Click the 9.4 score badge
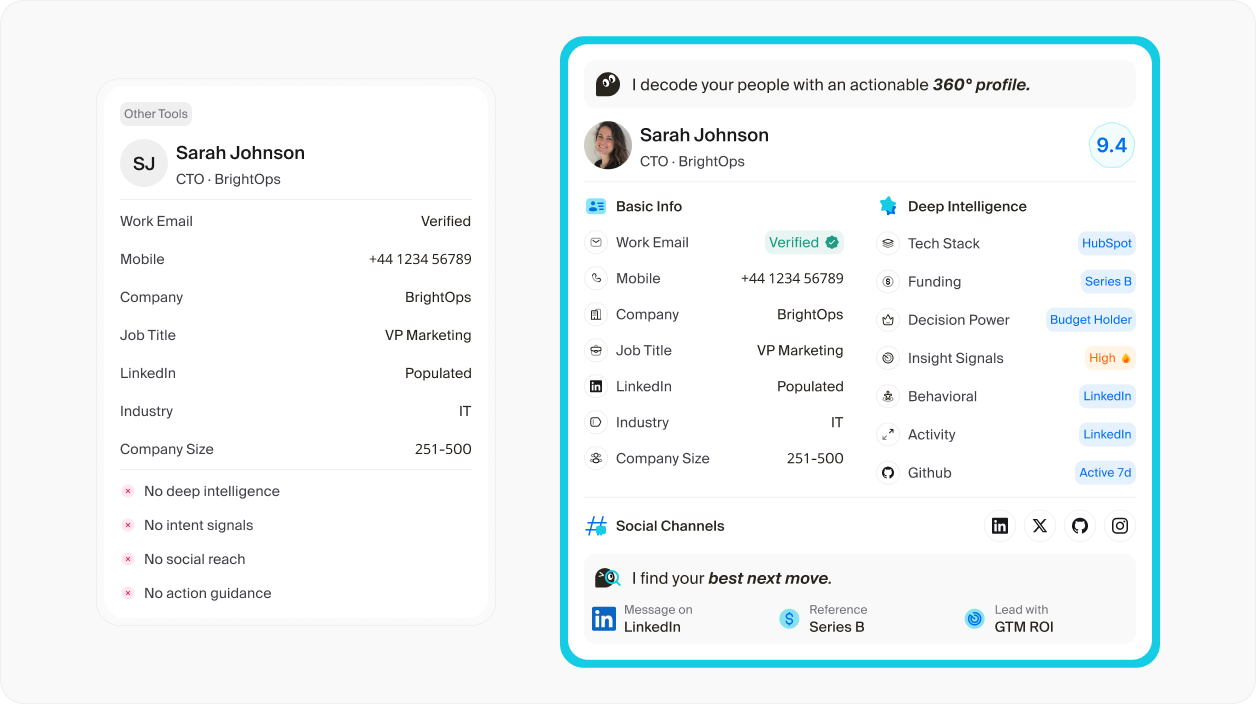This screenshot has height=704, width=1256. coord(1112,146)
